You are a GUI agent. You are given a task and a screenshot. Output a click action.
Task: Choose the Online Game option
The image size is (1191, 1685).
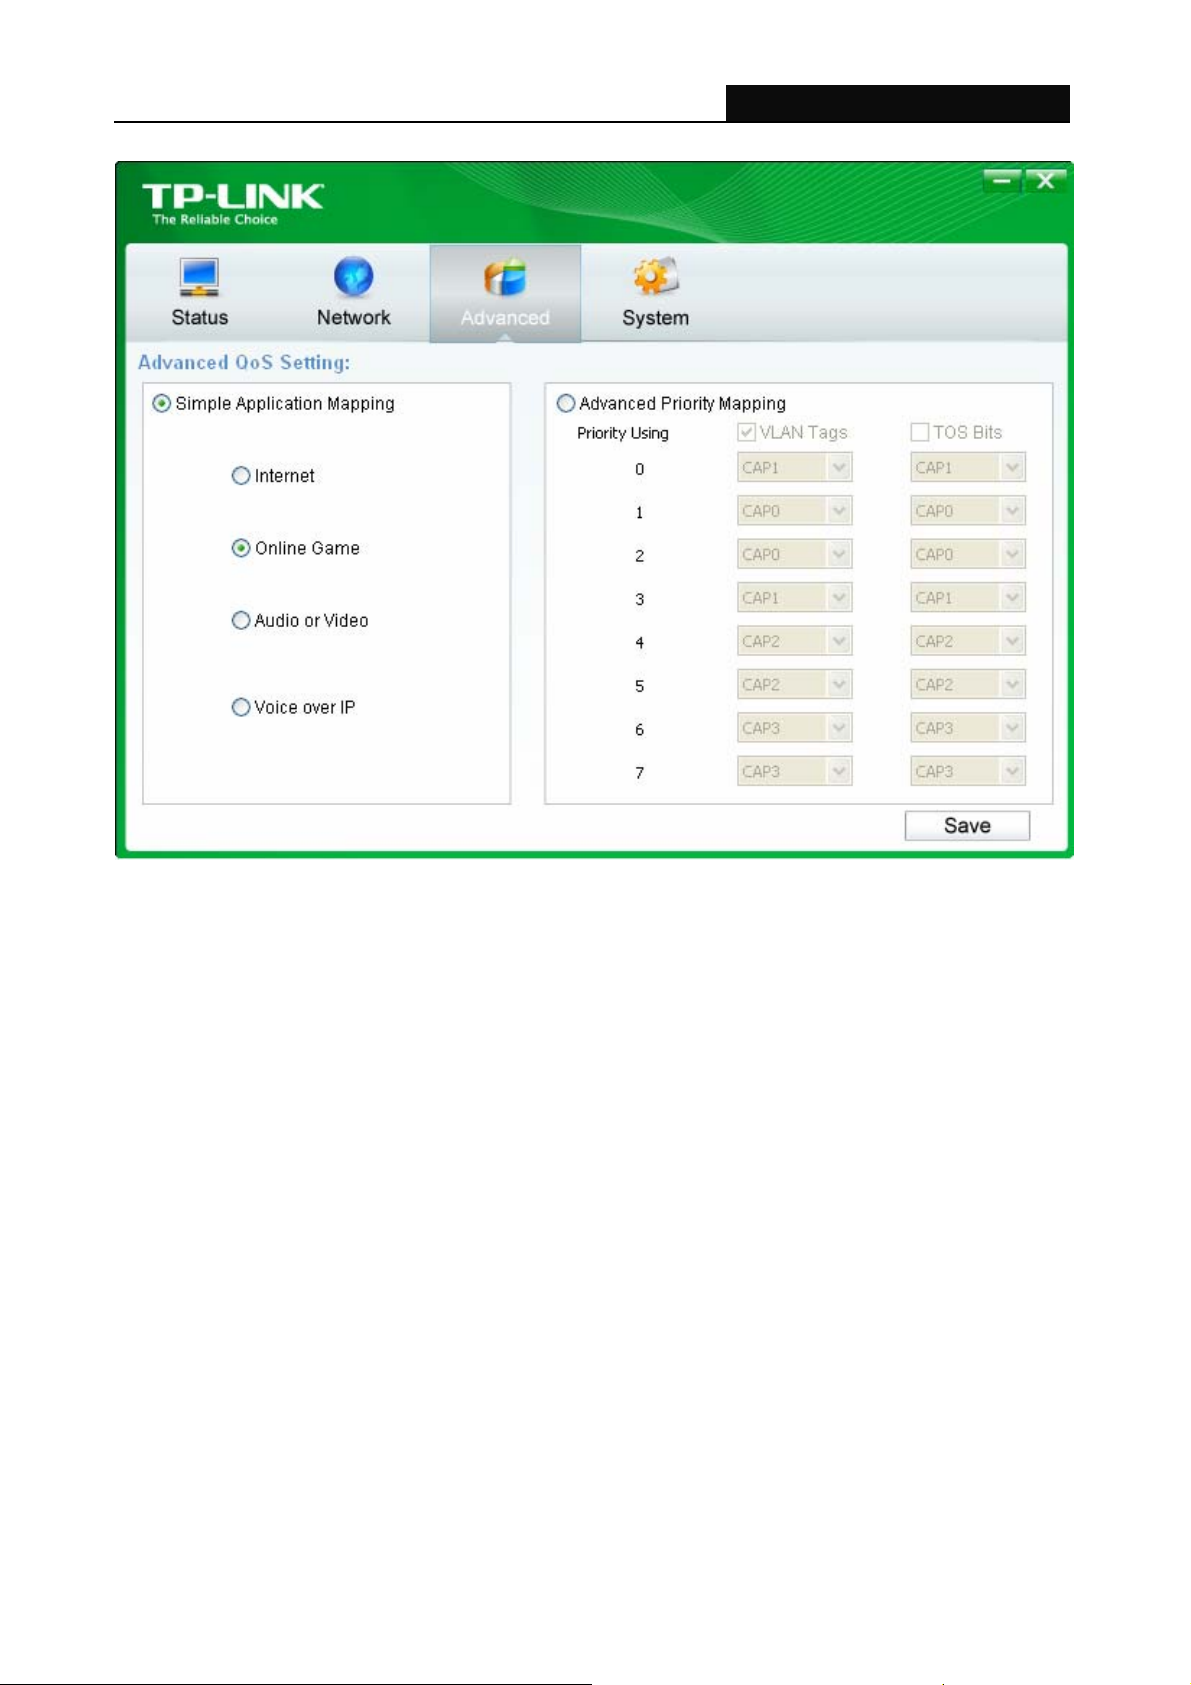coord(241,548)
